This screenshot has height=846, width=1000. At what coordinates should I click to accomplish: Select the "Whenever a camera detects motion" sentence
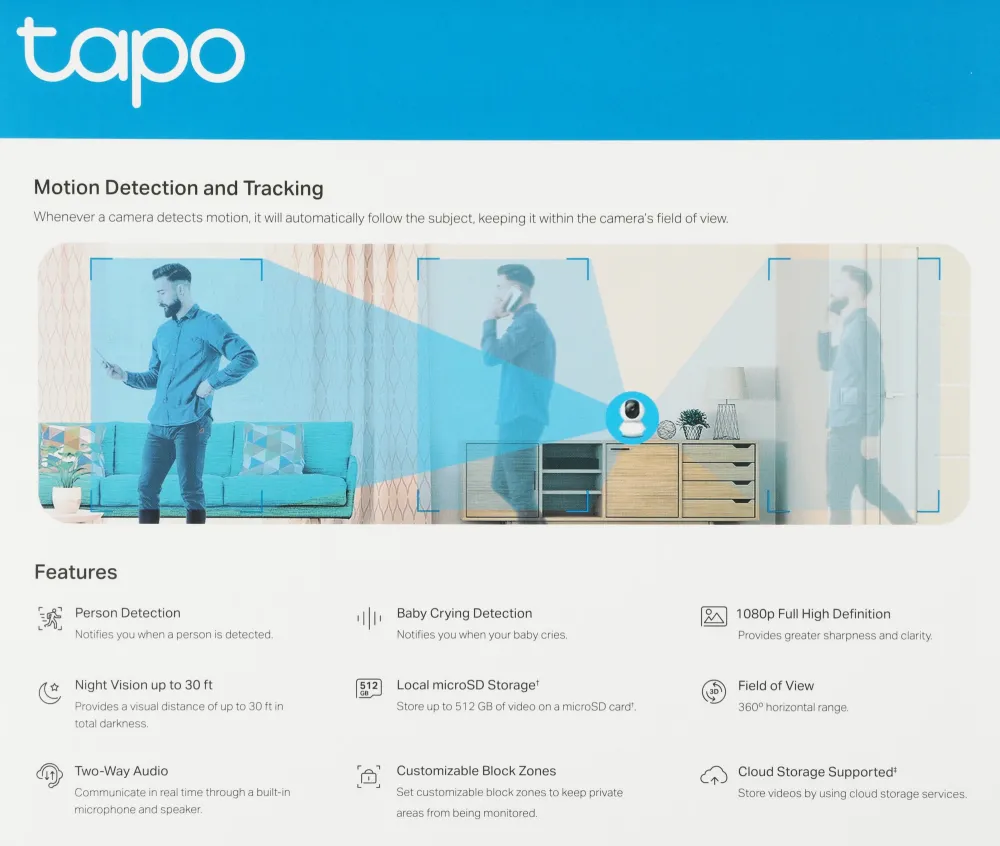pos(381,218)
